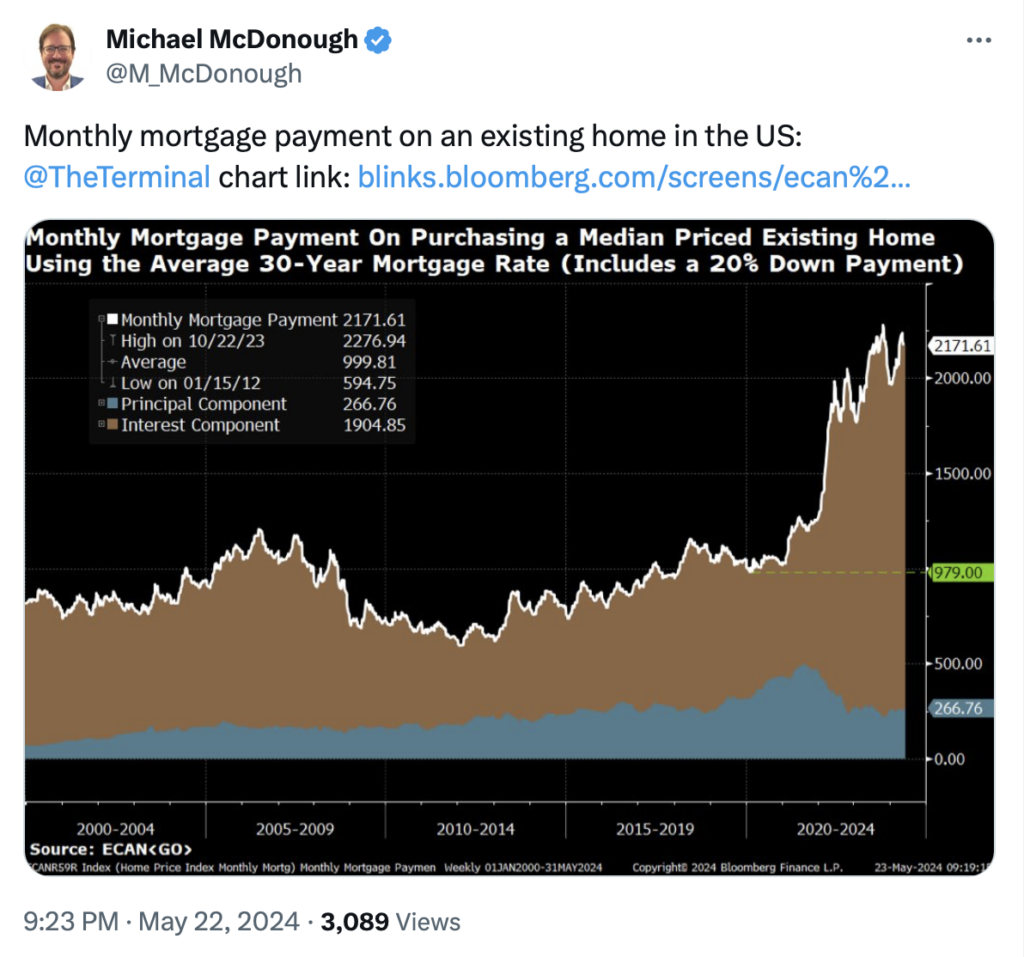Click the white Monthly Mortgage Payment swatch
Screen dimensions: 1024x957
(113, 320)
